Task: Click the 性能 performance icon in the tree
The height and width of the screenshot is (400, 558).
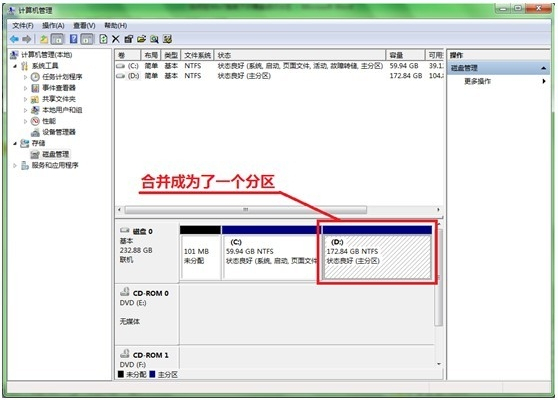Action: pyautogui.click(x=35, y=121)
